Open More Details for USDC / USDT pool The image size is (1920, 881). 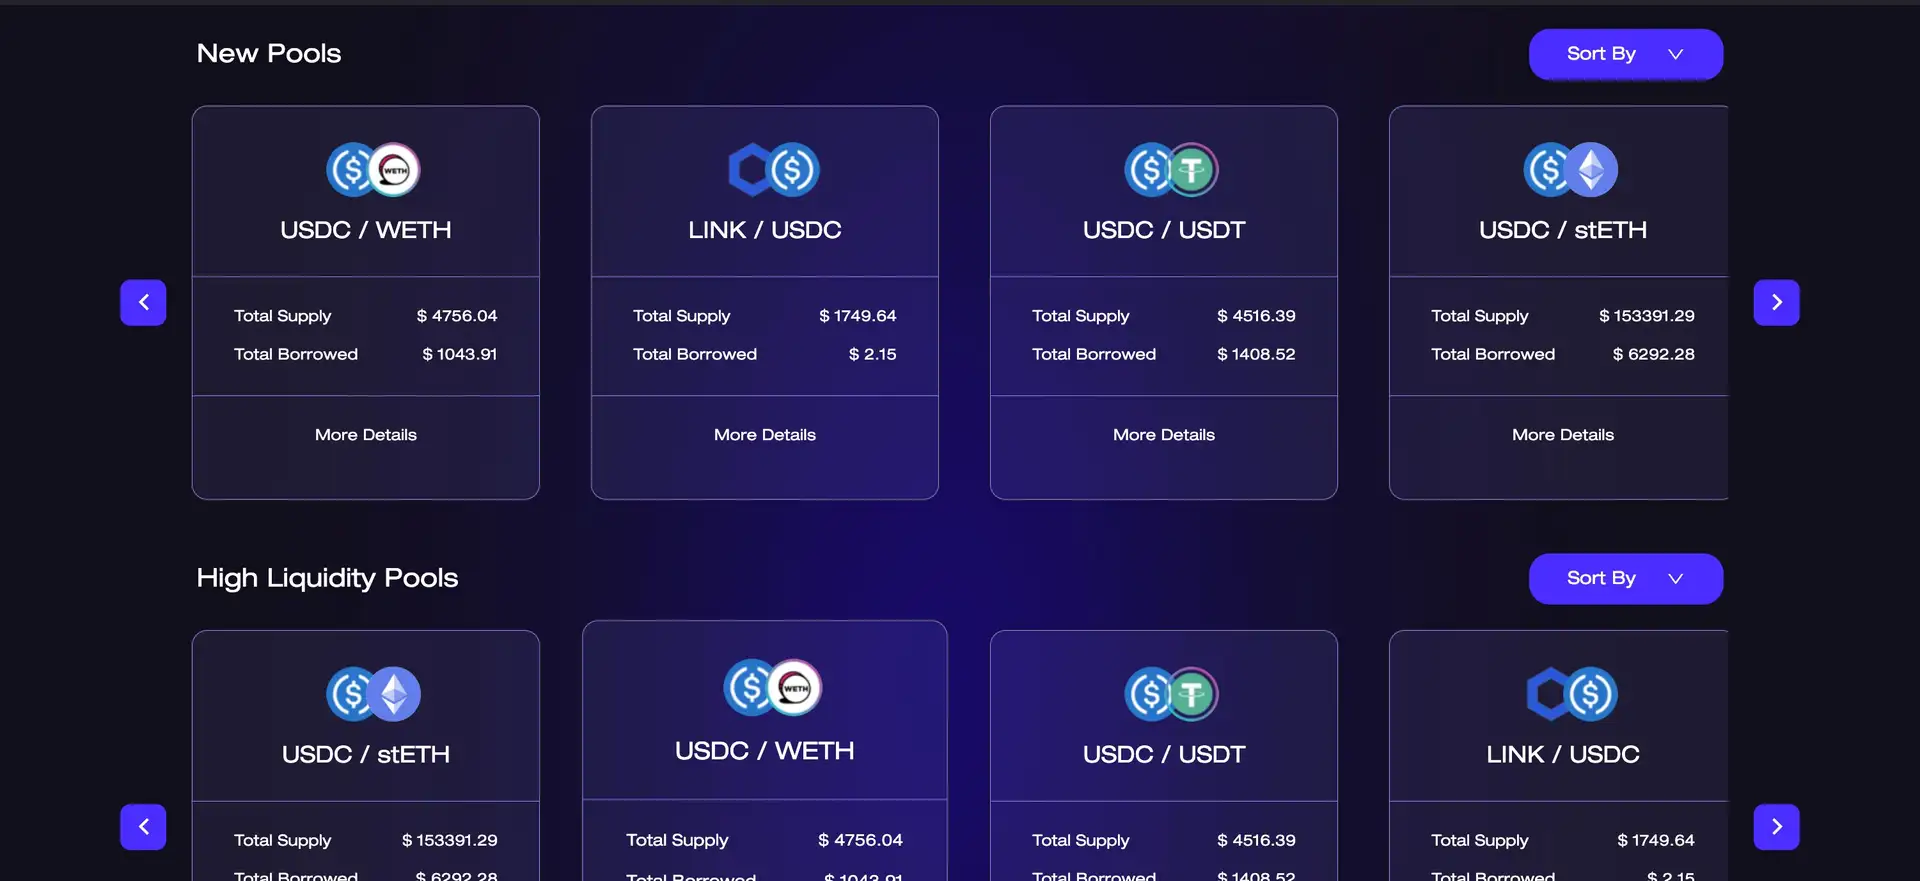(1163, 435)
